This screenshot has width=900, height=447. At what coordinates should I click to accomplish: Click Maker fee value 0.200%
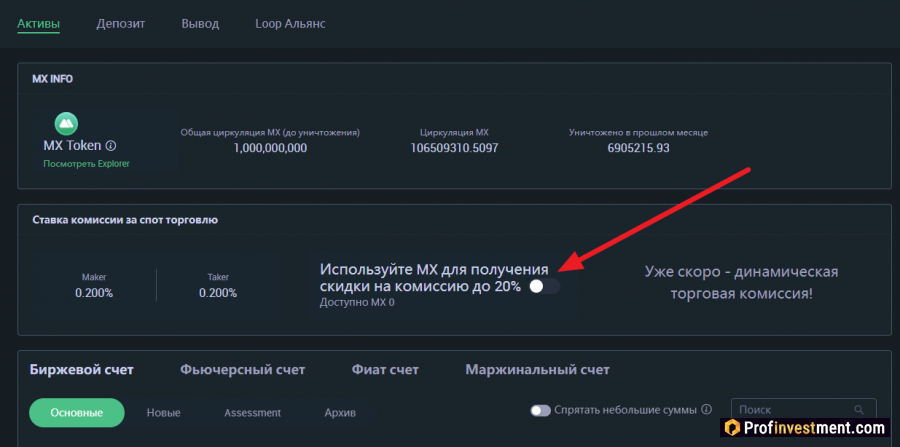tap(94, 293)
